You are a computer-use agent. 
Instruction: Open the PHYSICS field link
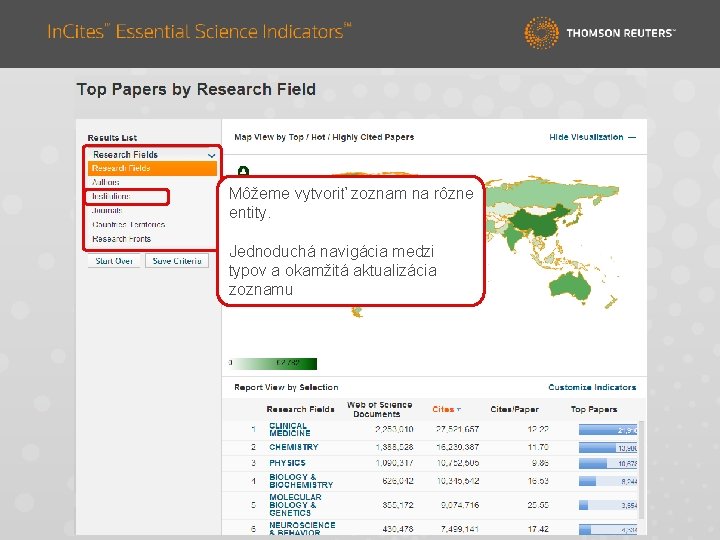coord(287,463)
